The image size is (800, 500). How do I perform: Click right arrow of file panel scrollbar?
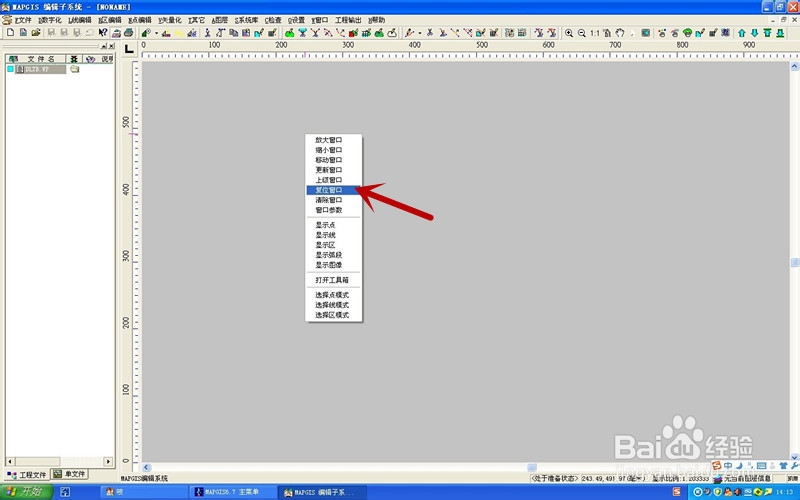tap(108, 461)
